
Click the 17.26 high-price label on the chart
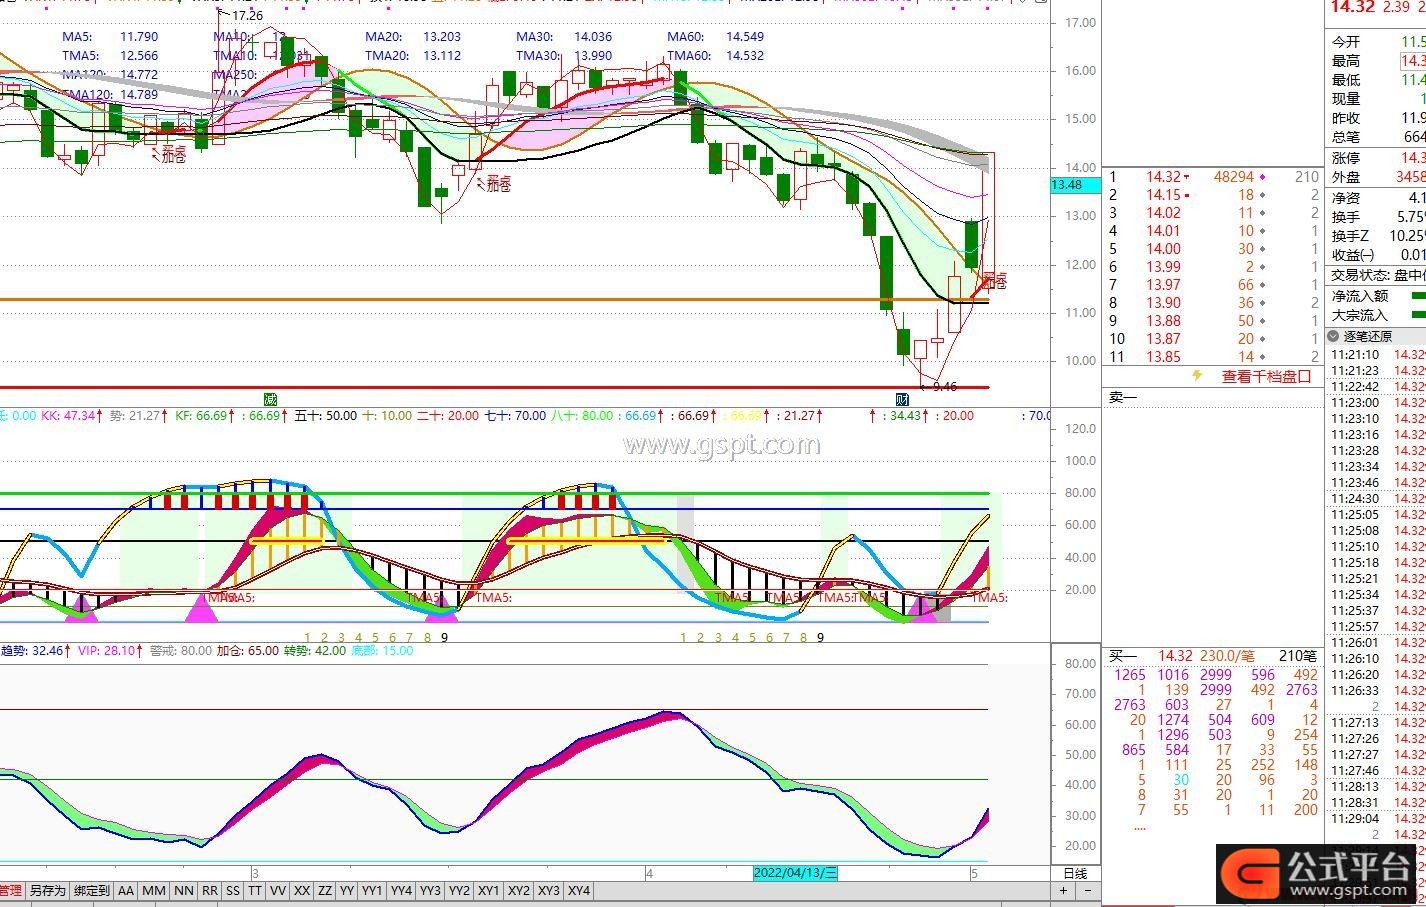click(x=247, y=16)
